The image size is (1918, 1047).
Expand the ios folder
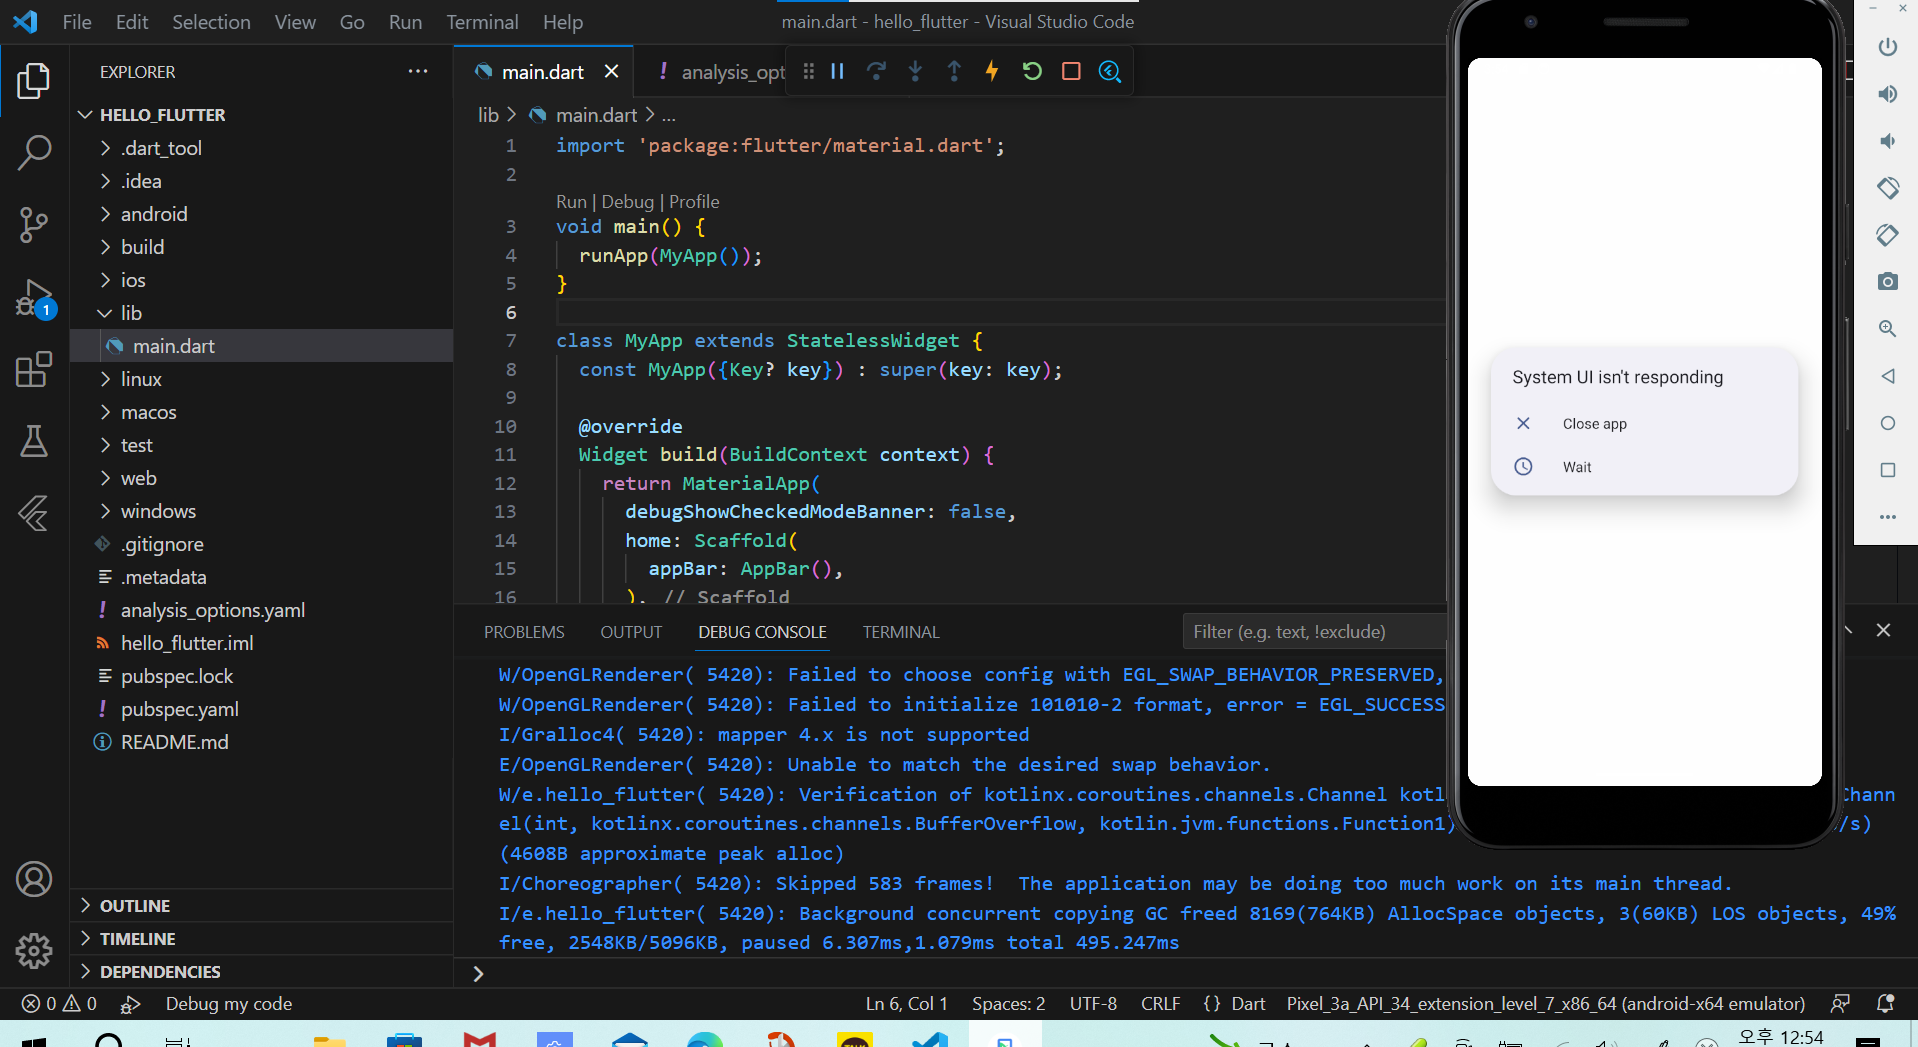[x=261, y=280]
